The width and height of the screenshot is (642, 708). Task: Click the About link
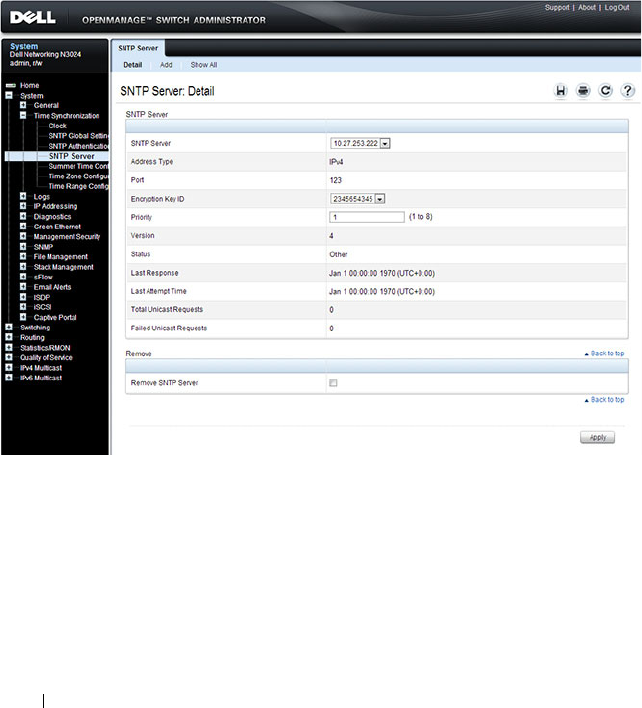click(587, 8)
